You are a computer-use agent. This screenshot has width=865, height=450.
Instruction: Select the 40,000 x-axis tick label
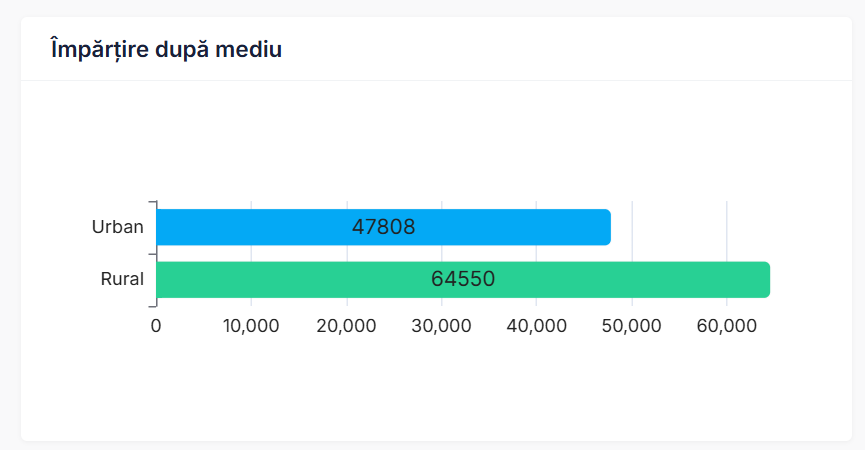(536, 326)
